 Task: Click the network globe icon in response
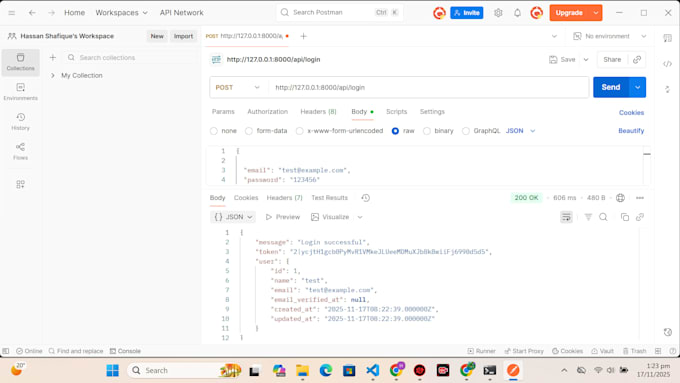621,198
